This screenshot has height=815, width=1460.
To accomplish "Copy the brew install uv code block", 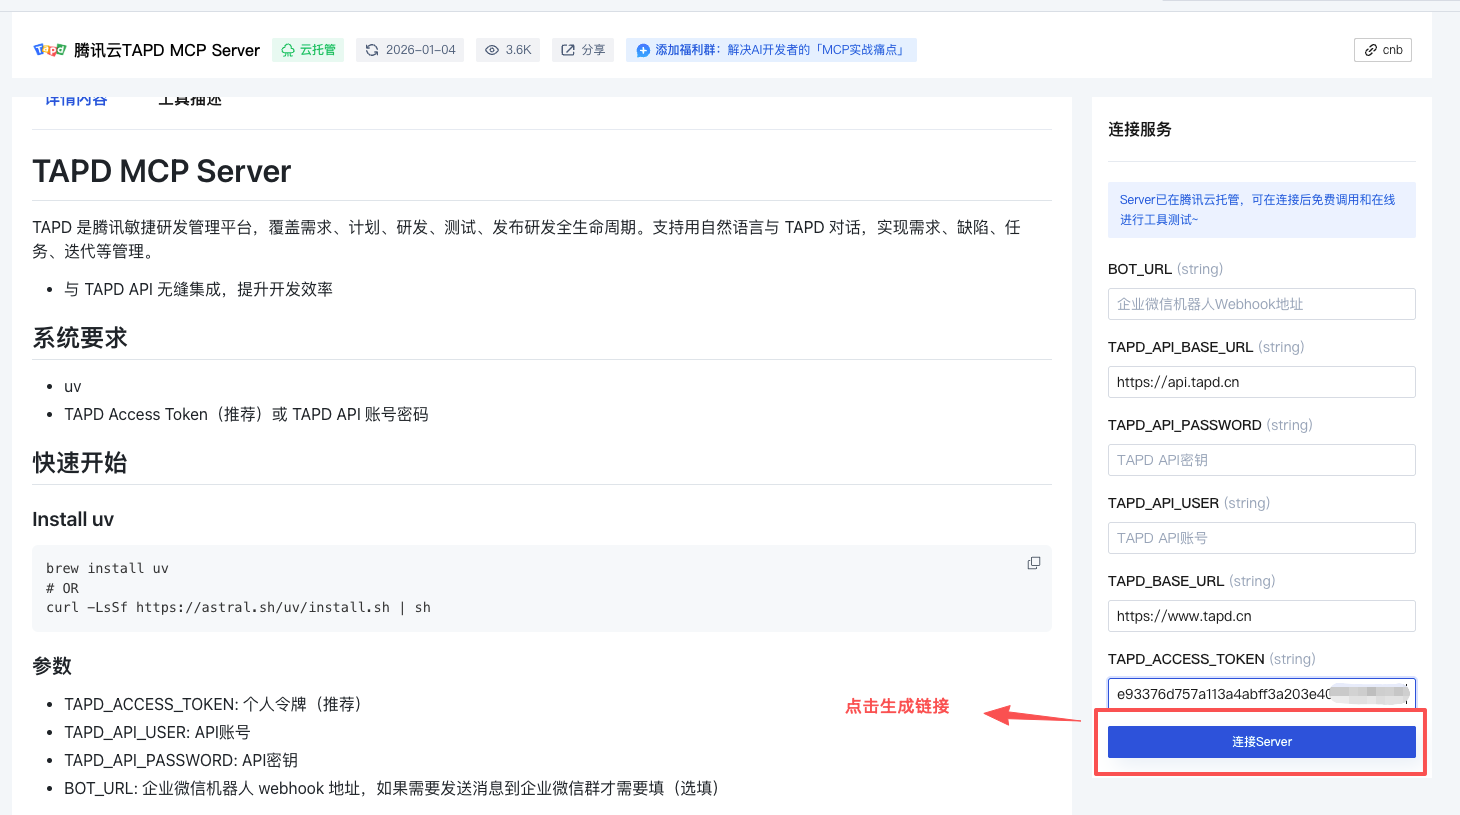I will [x=1034, y=563].
